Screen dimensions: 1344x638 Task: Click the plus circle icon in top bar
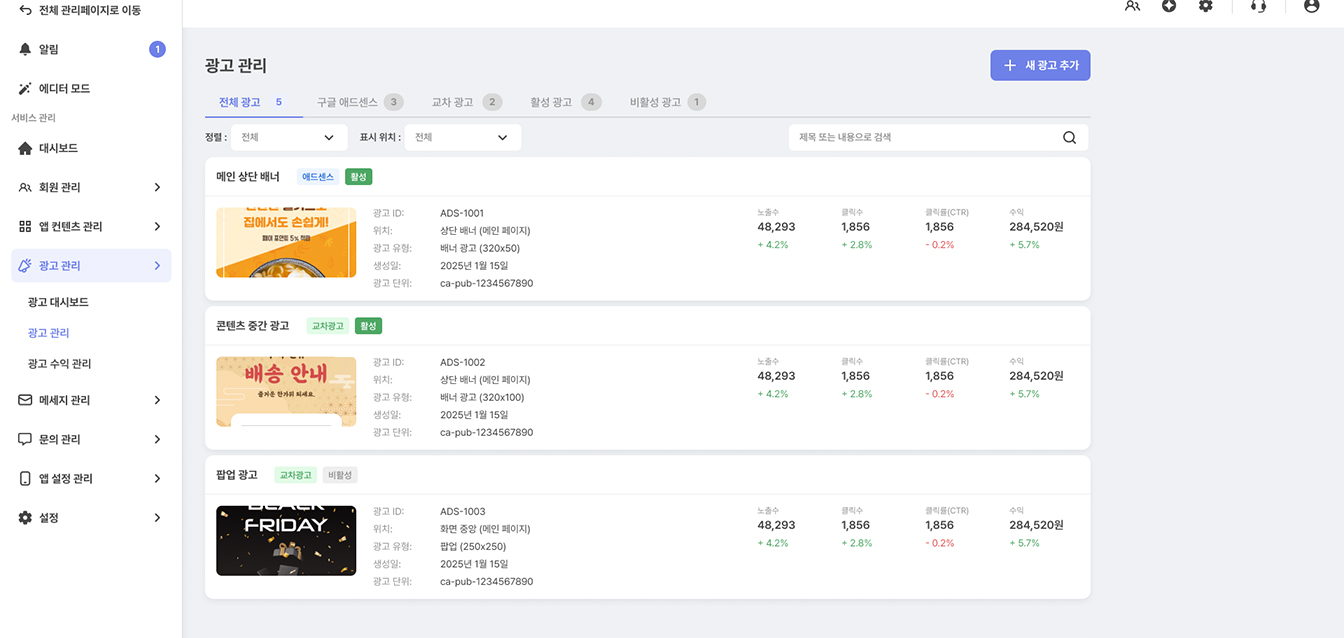pos(1168,6)
